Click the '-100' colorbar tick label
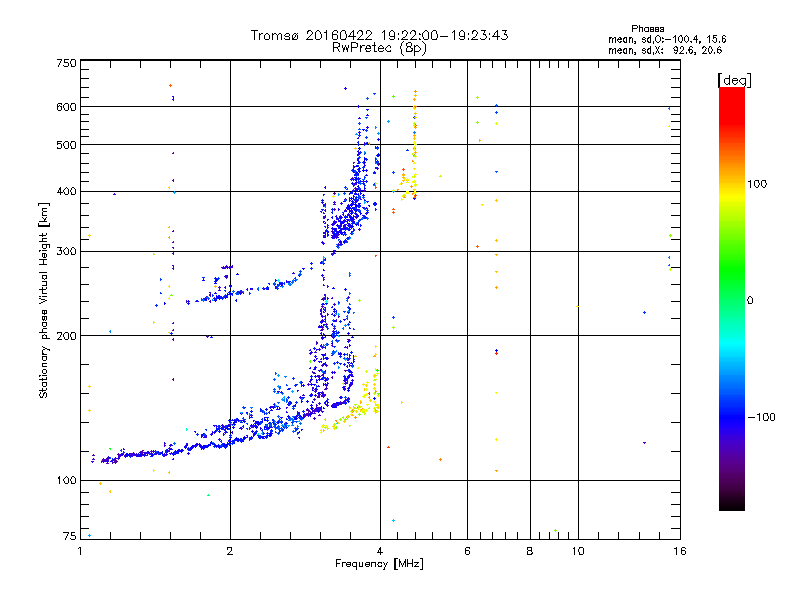 (762, 417)
